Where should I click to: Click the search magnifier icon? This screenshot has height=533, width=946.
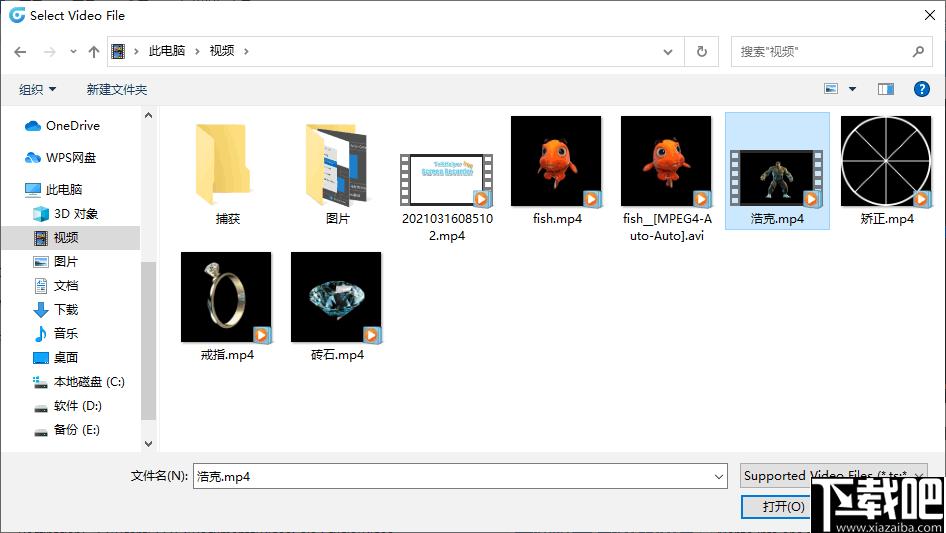[x=918, y=52]
